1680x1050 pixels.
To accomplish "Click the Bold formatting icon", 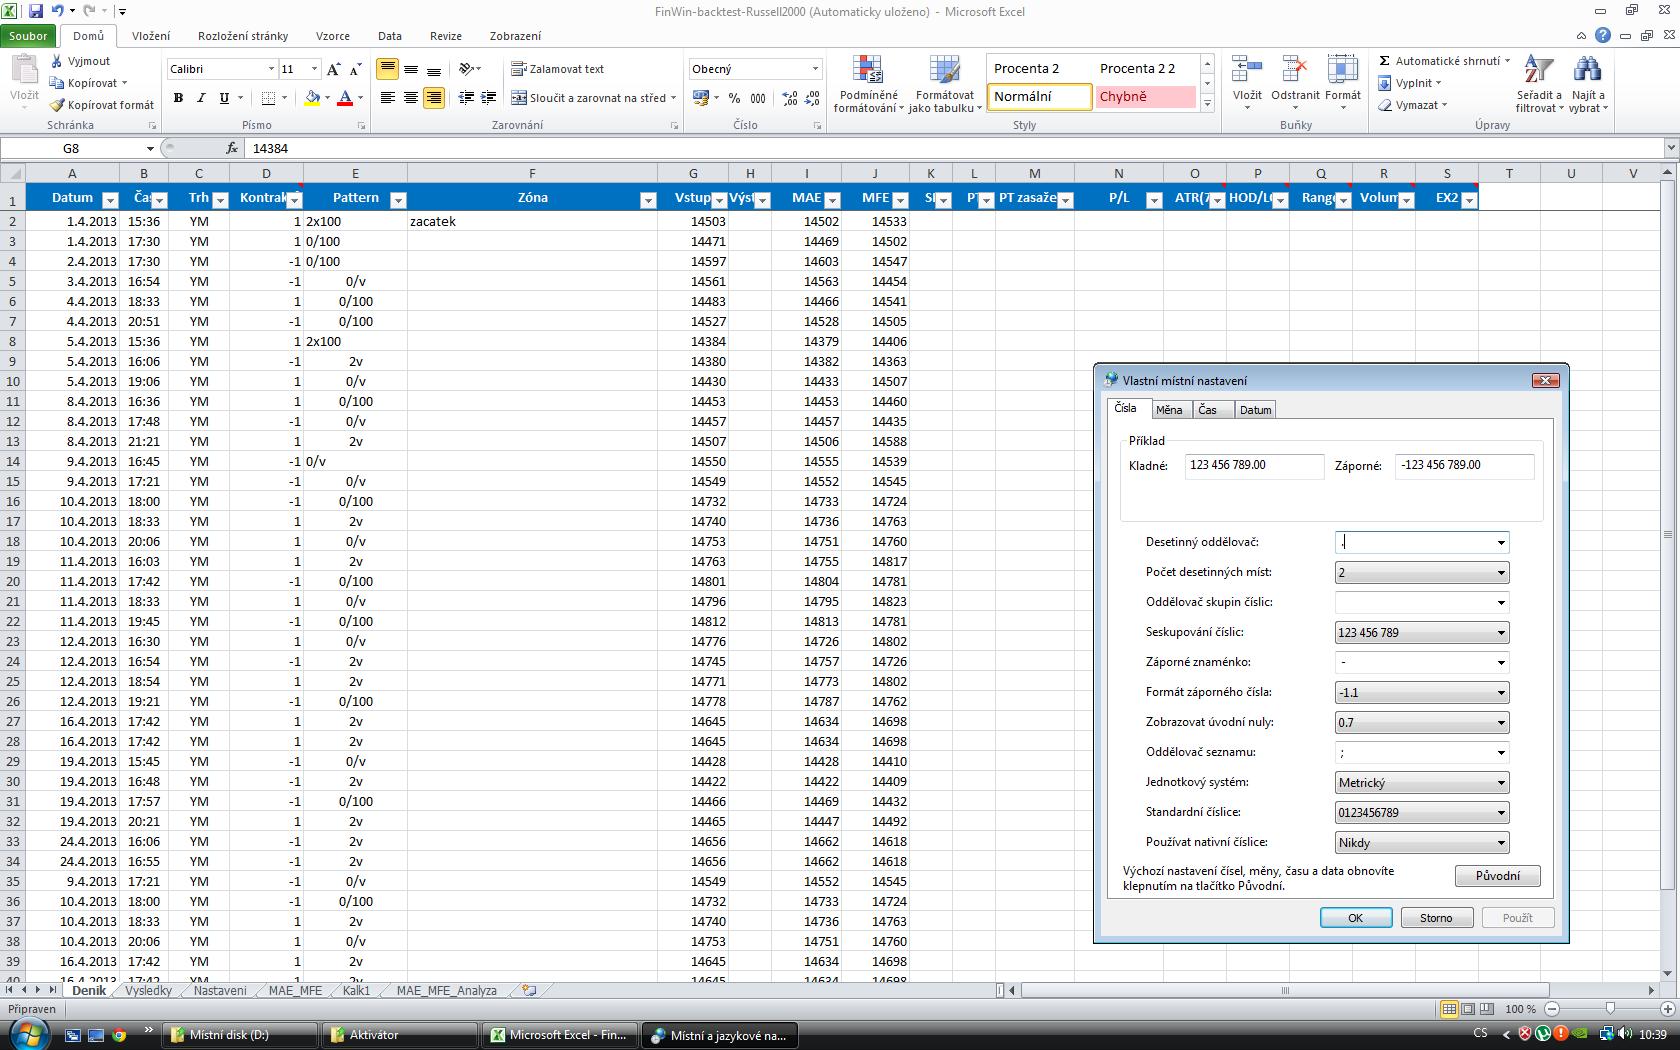I will [178, 98].
